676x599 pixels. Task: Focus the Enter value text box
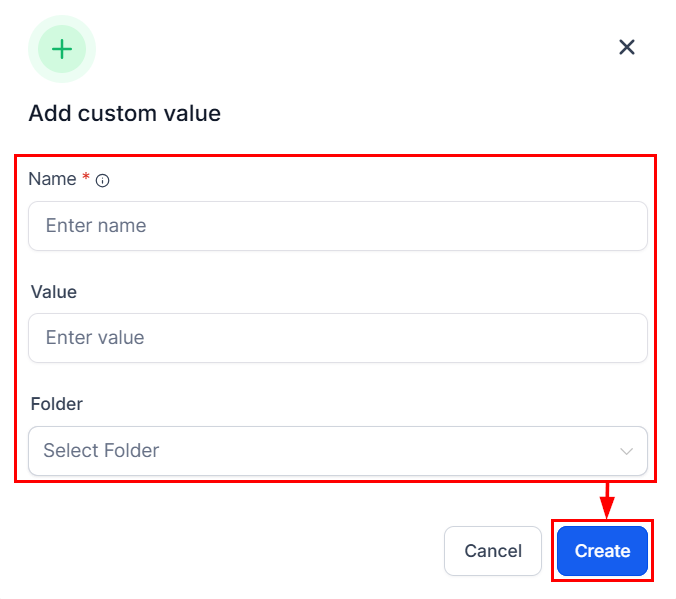click(x=337, y=338)
